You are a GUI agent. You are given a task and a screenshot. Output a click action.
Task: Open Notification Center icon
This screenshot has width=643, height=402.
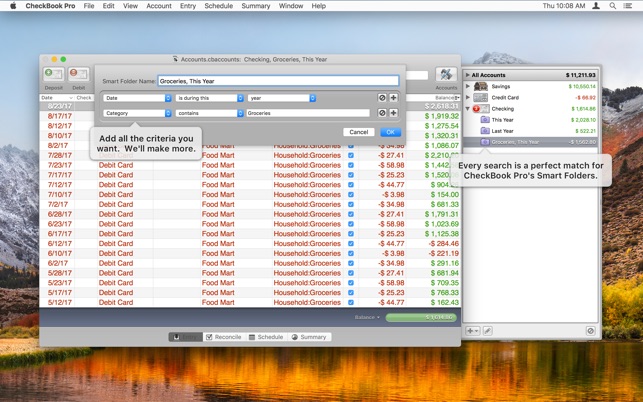[x=627, y=6]
